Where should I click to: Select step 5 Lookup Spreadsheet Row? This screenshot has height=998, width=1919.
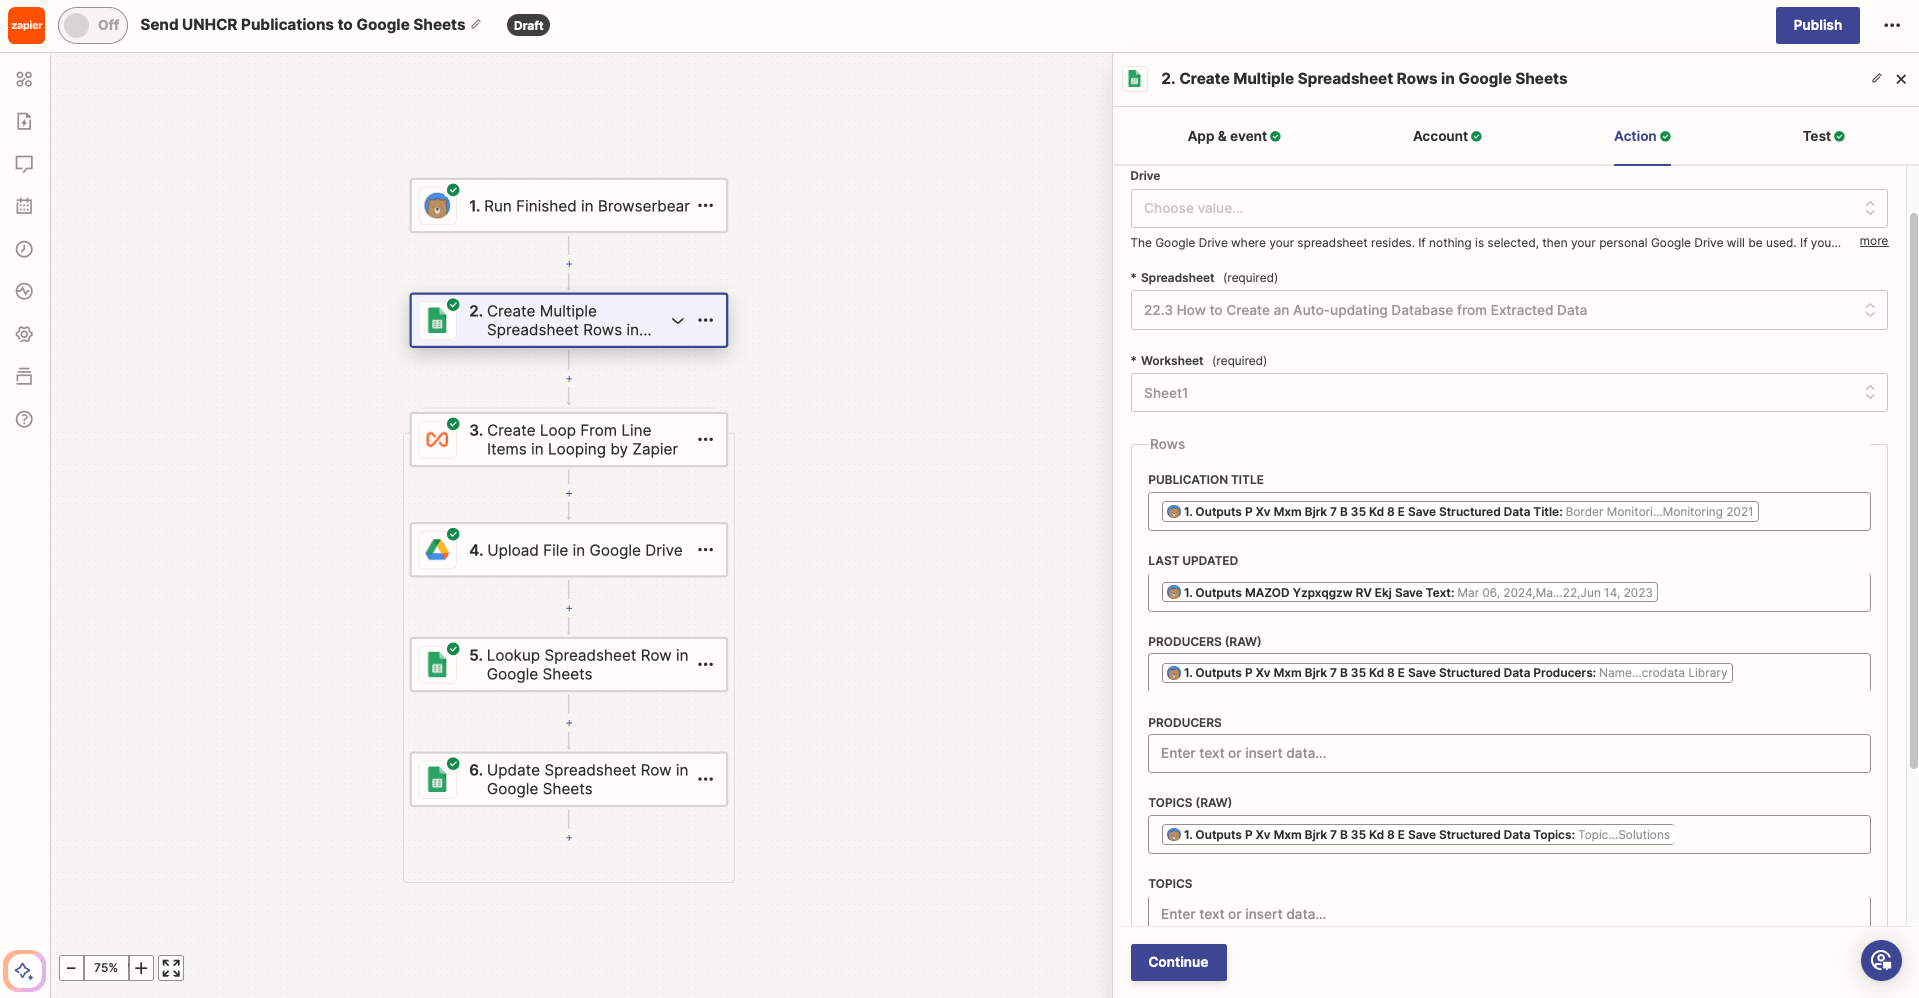(x=569, y=665)
